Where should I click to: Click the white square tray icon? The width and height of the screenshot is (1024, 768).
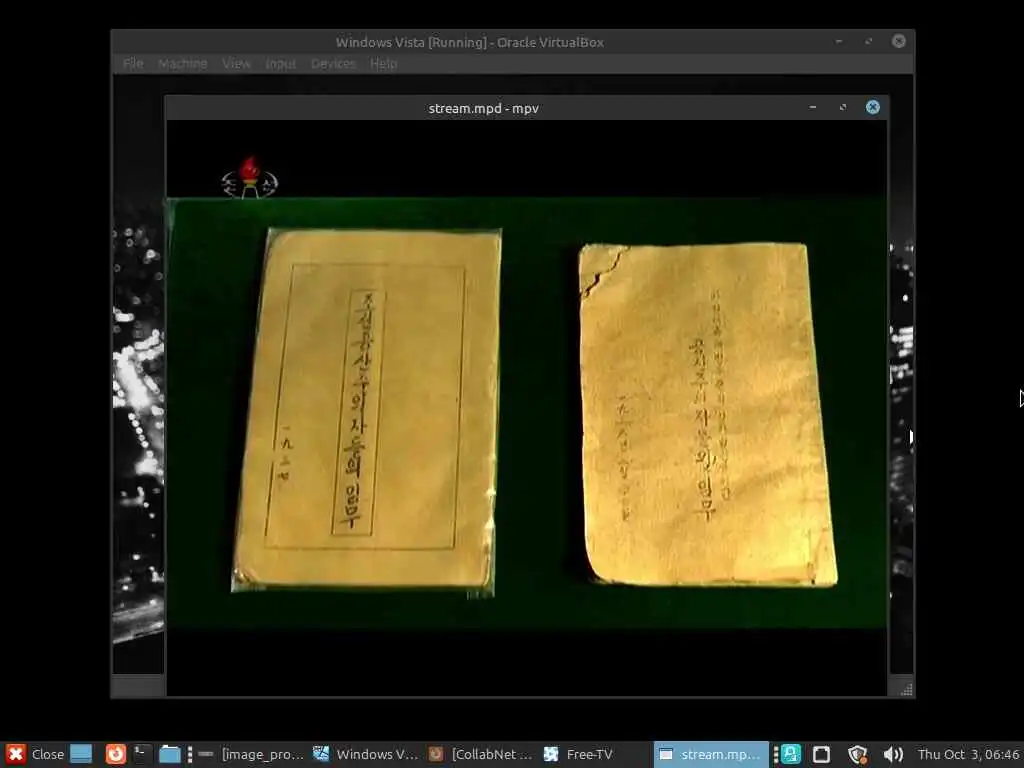pos(822,754)
